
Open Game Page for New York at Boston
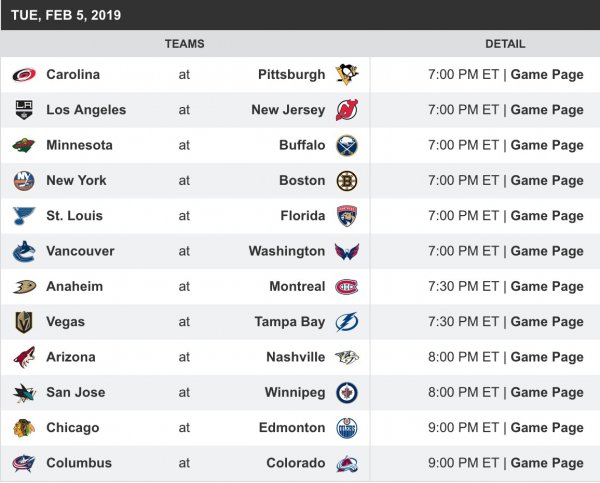coord(547,181)
